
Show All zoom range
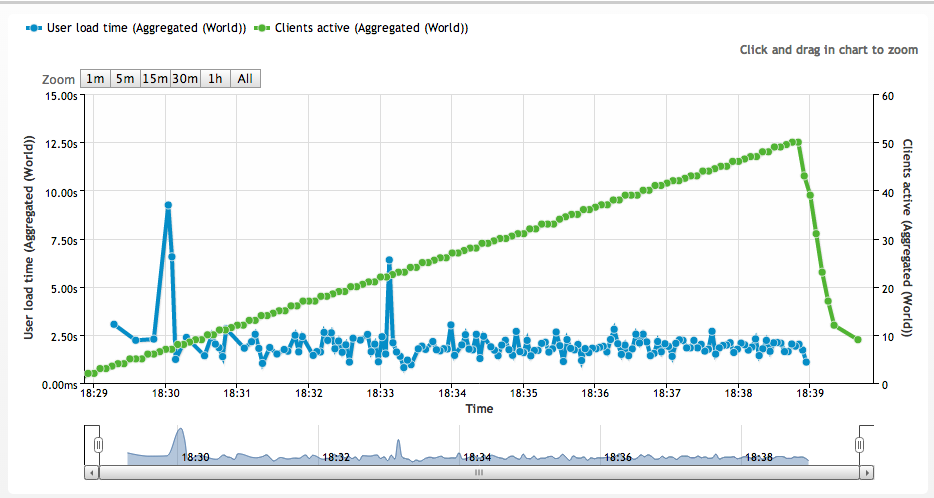245,79
